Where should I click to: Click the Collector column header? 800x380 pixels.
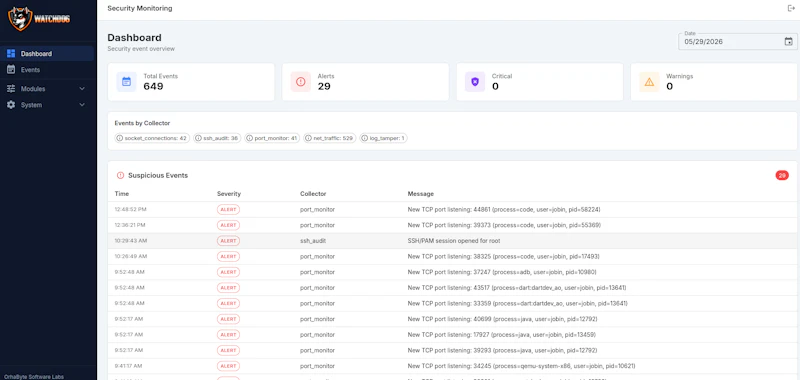coord(313,194)
